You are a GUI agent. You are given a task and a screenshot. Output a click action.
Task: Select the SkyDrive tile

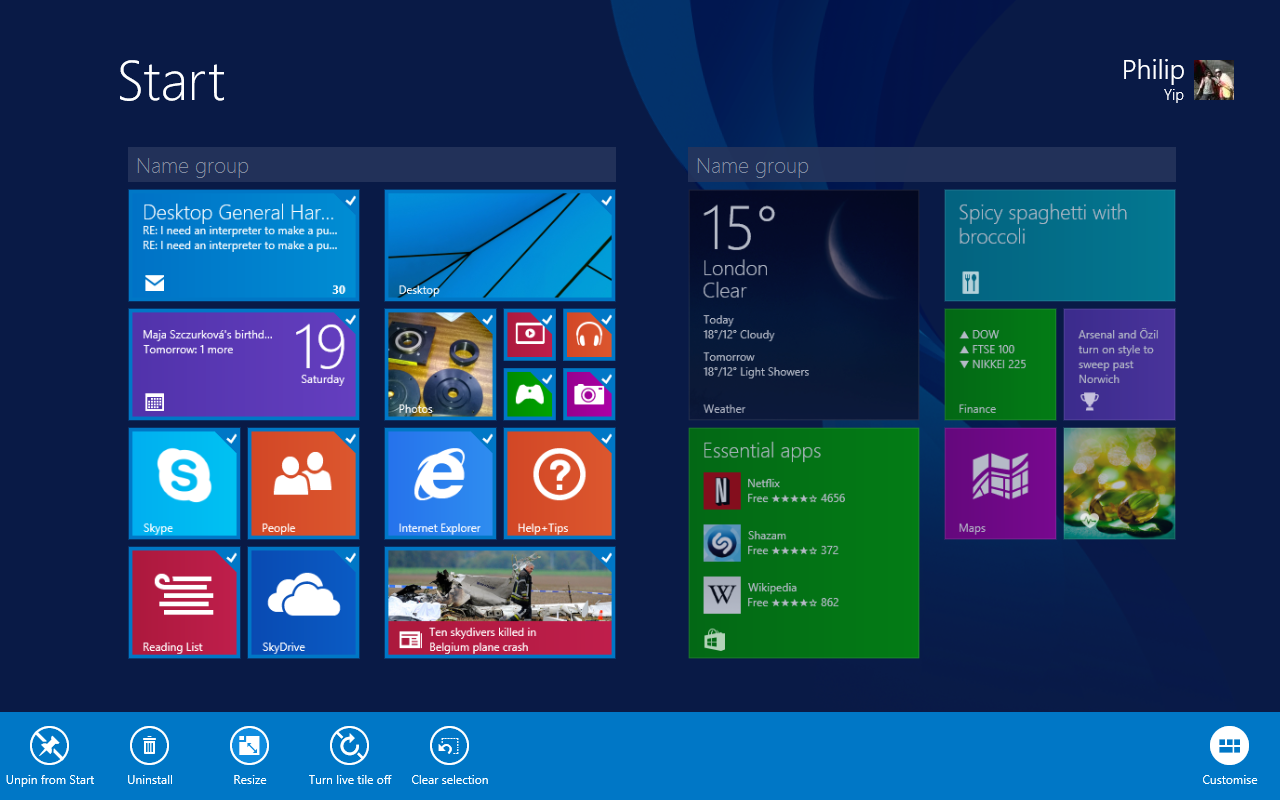(303, 603)
